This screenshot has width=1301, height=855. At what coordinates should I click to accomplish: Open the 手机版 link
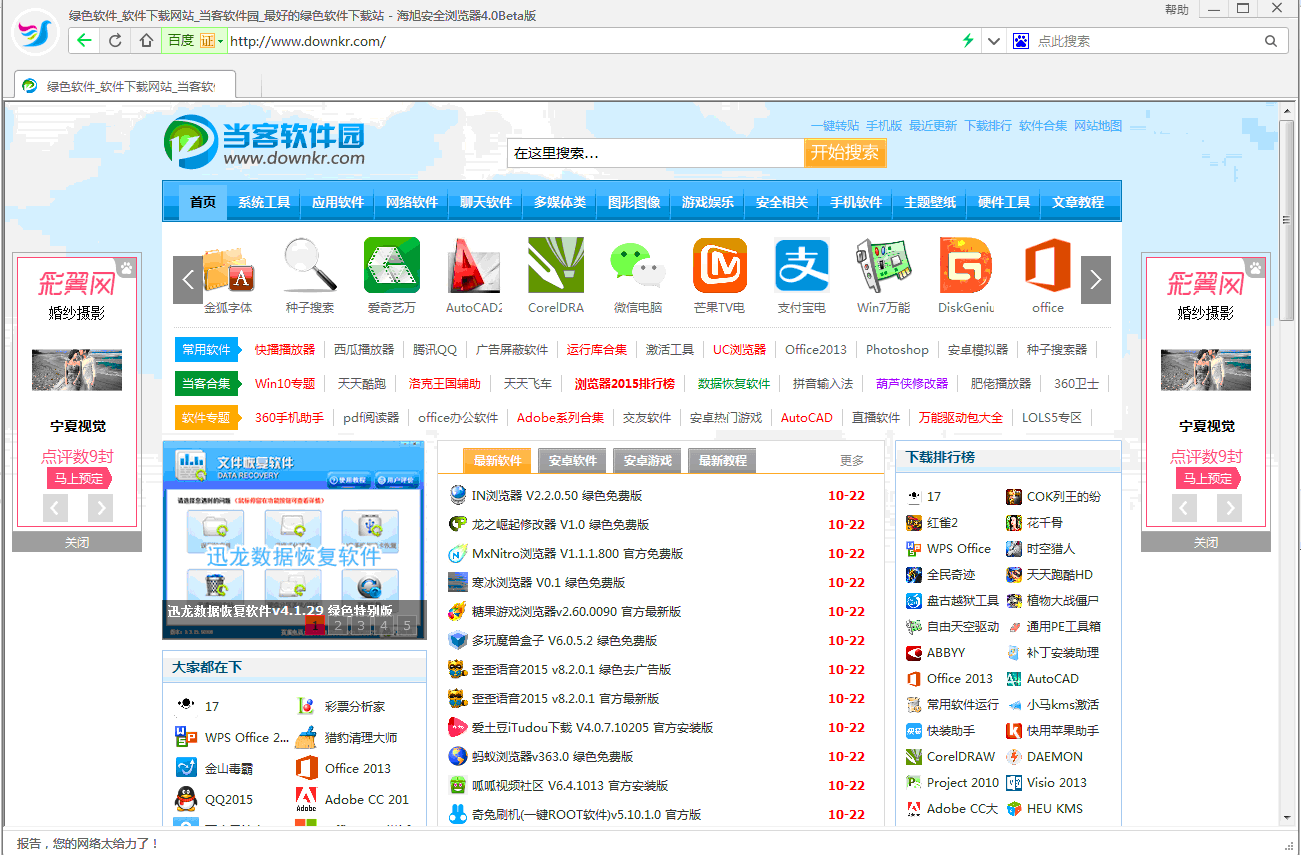(884, 126)
